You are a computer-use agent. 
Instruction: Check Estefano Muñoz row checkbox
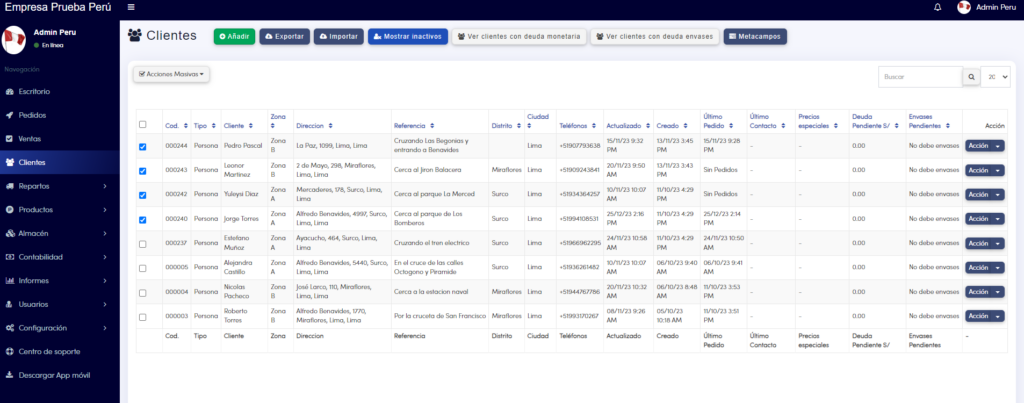click(143, 244)
